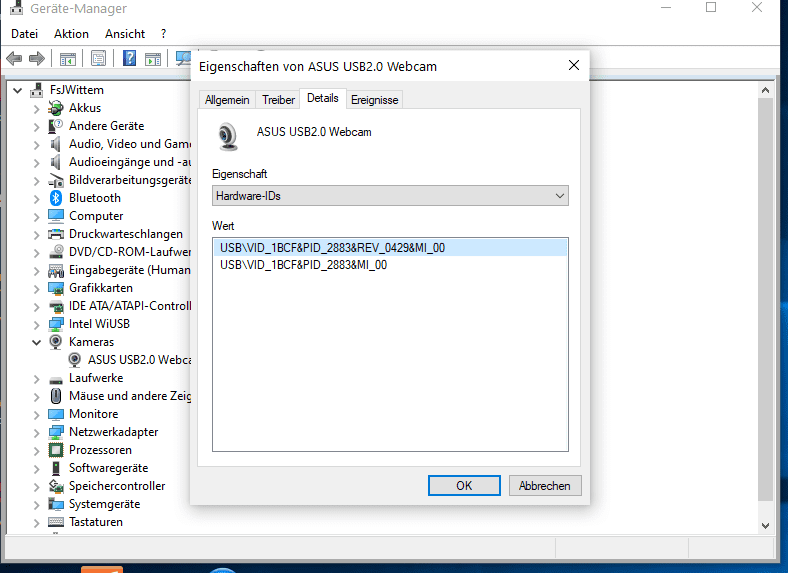788x573 pixels.
Task: Expand the Netzwerkadapter category
Action: point(36,433)
